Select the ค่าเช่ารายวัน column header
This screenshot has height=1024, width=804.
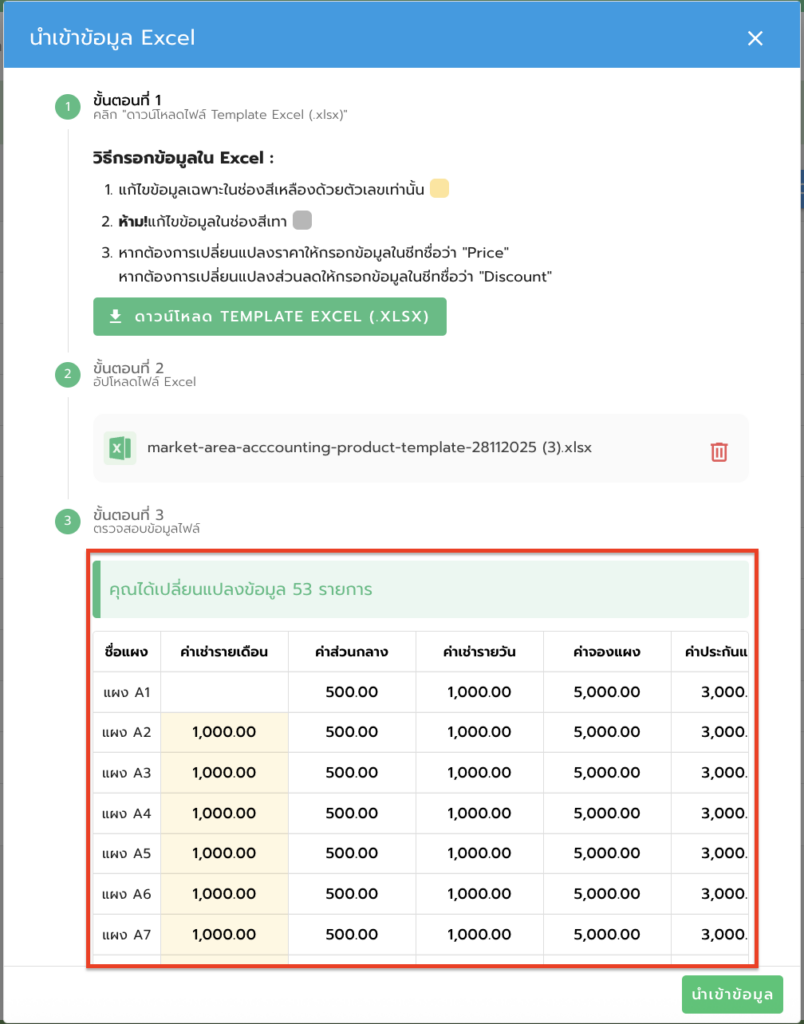(x=479, y=652)
